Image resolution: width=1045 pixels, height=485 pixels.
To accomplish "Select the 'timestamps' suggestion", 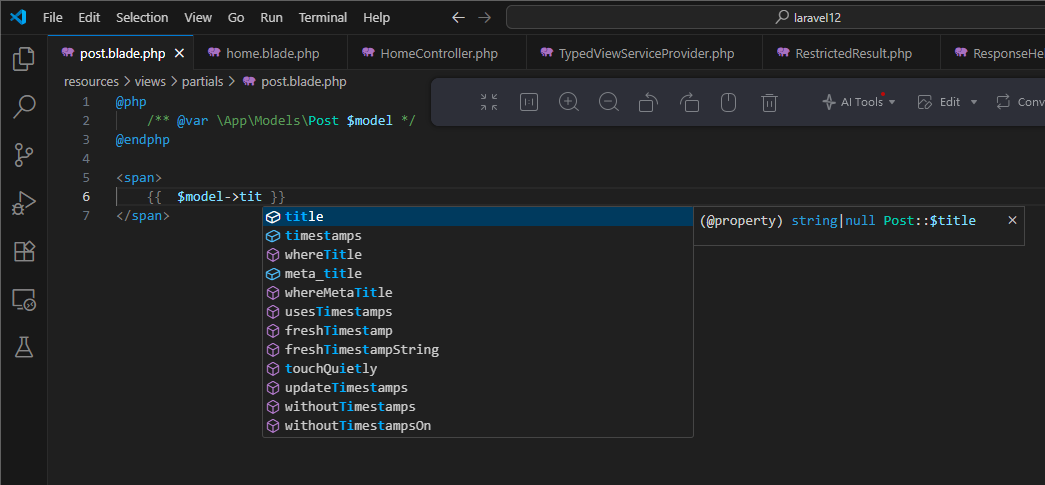I will (x=477, y=236).
